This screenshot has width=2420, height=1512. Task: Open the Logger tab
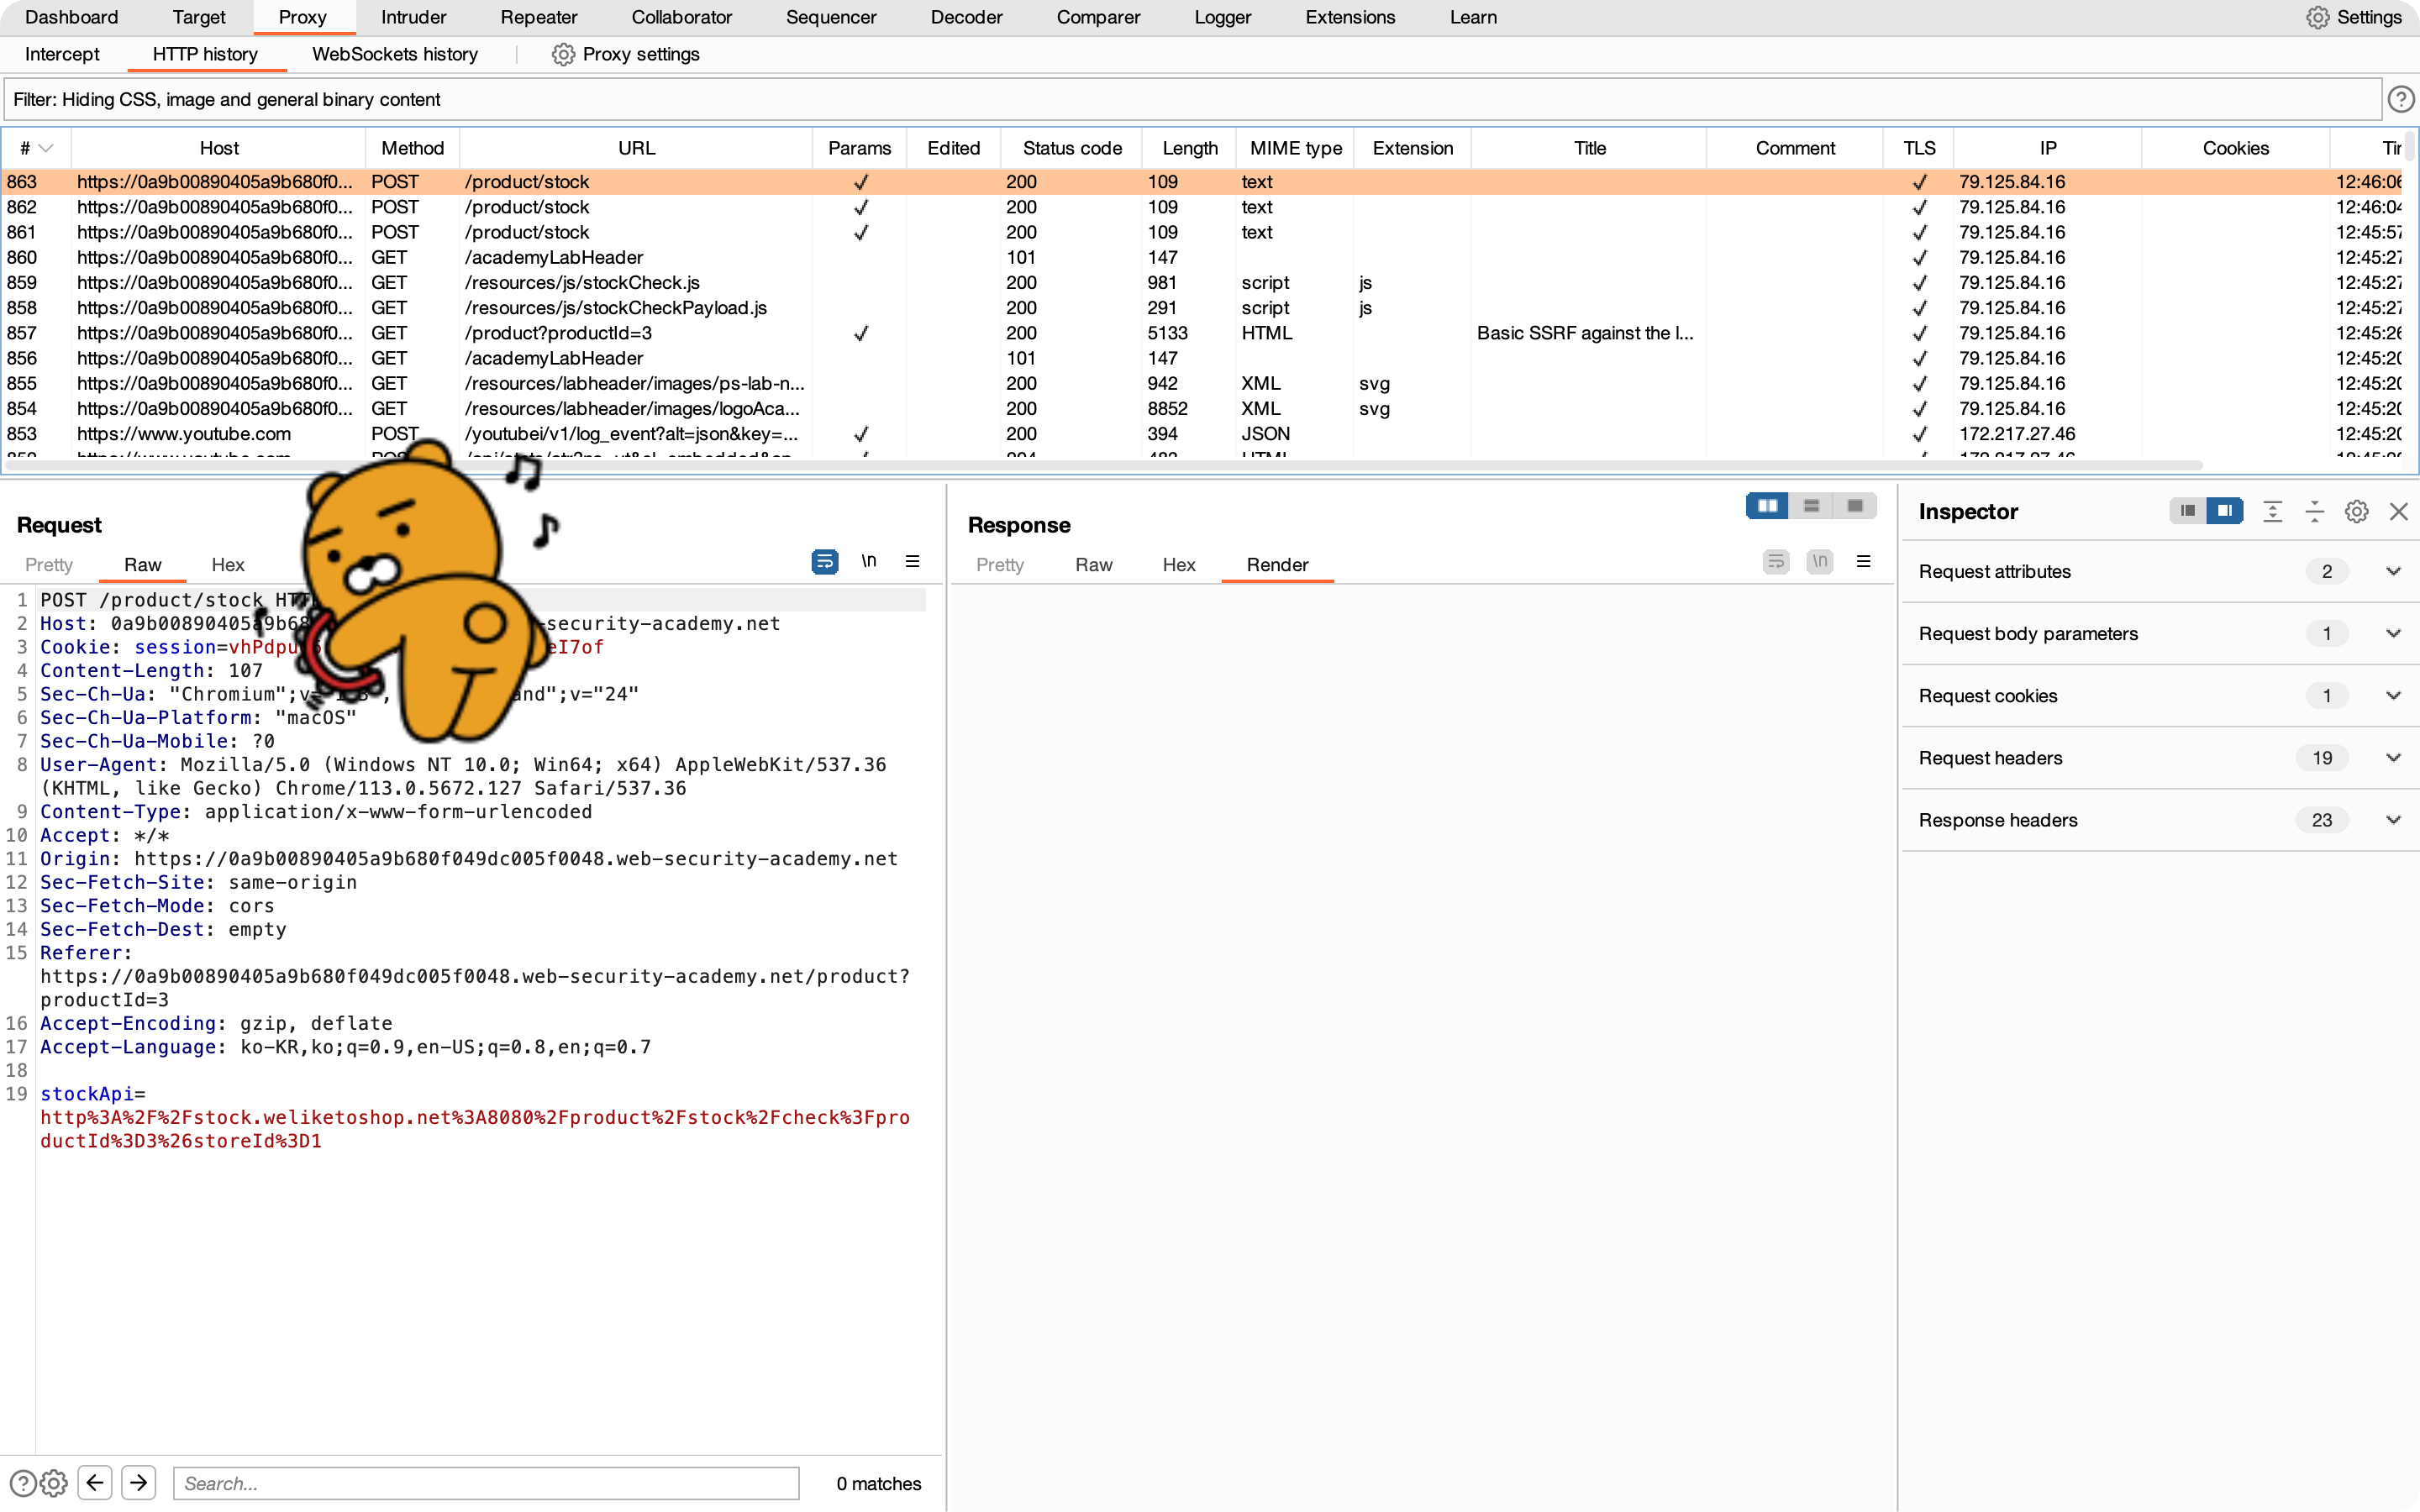click(x=1222, y=17)
